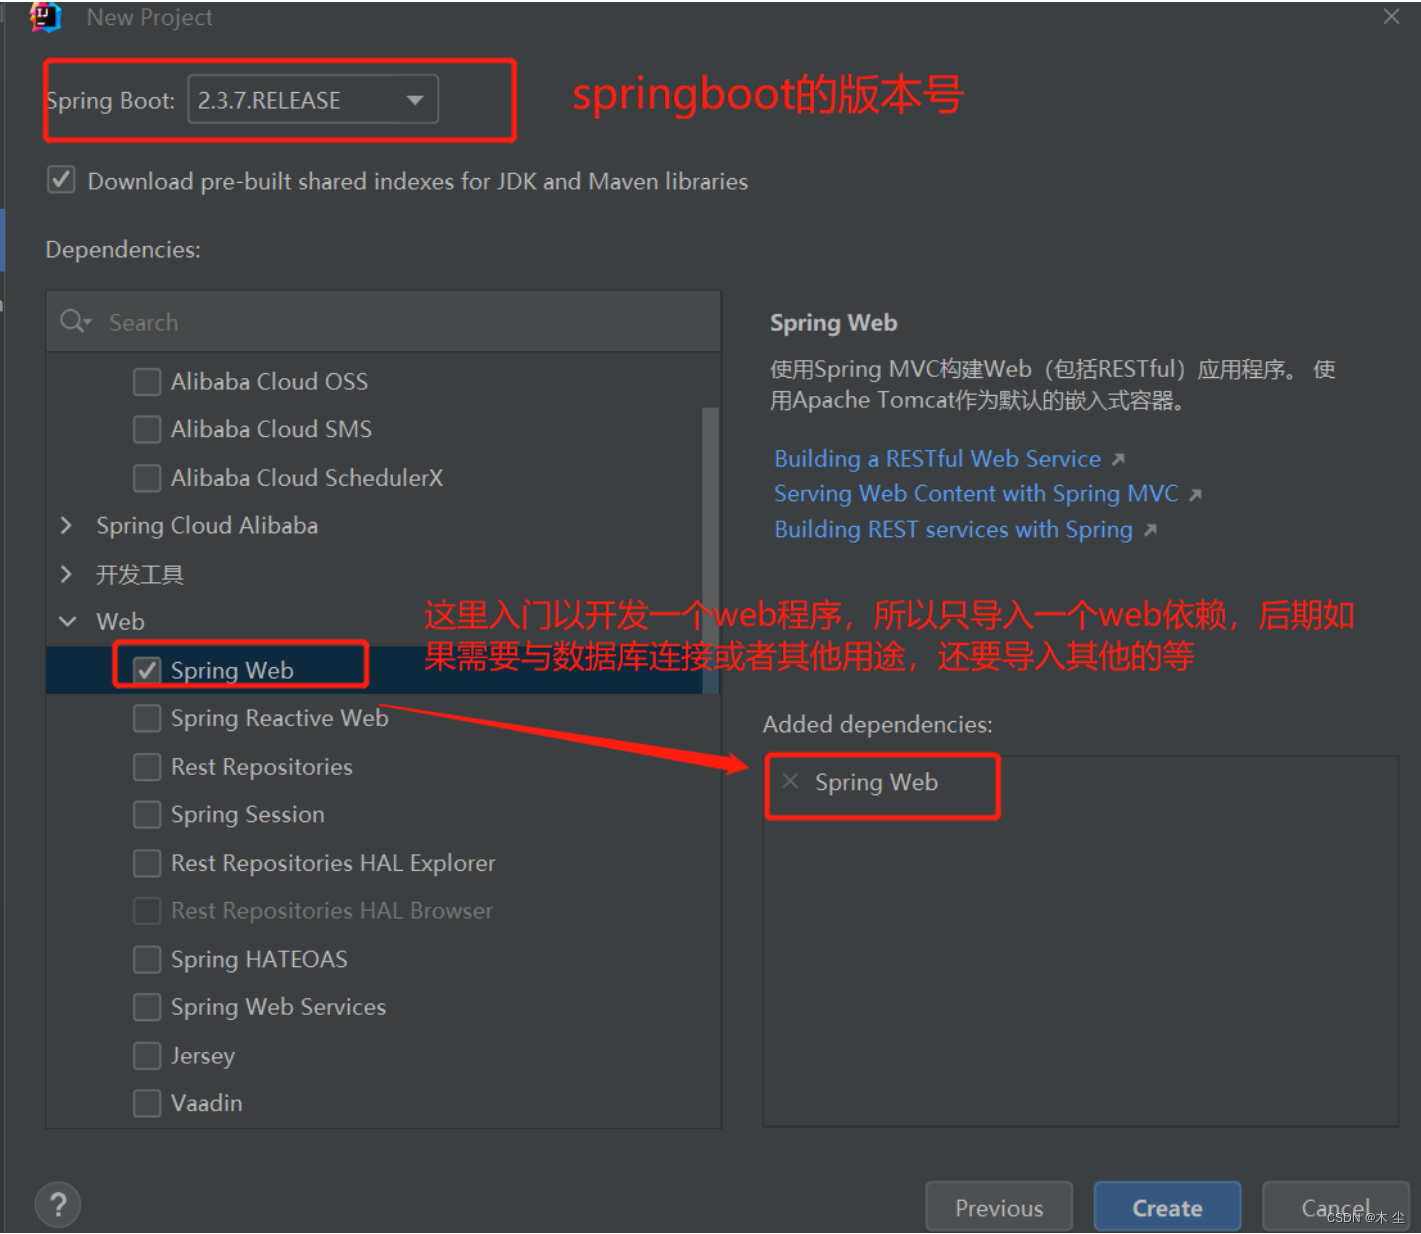Image resolution: width=1421 pixels, height=1234 pixels.
Task: Check Spring Reactive Web dependency
Action: (147, 718)
